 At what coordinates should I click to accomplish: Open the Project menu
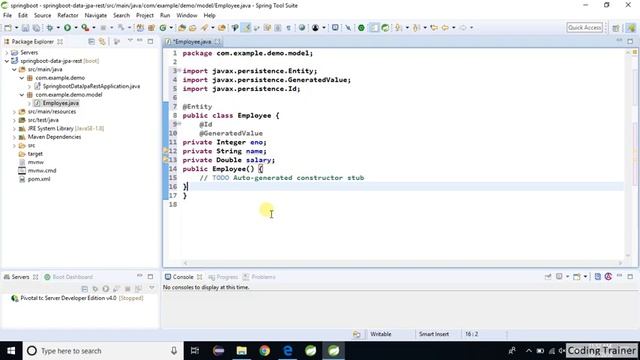(x=145, y=16)
